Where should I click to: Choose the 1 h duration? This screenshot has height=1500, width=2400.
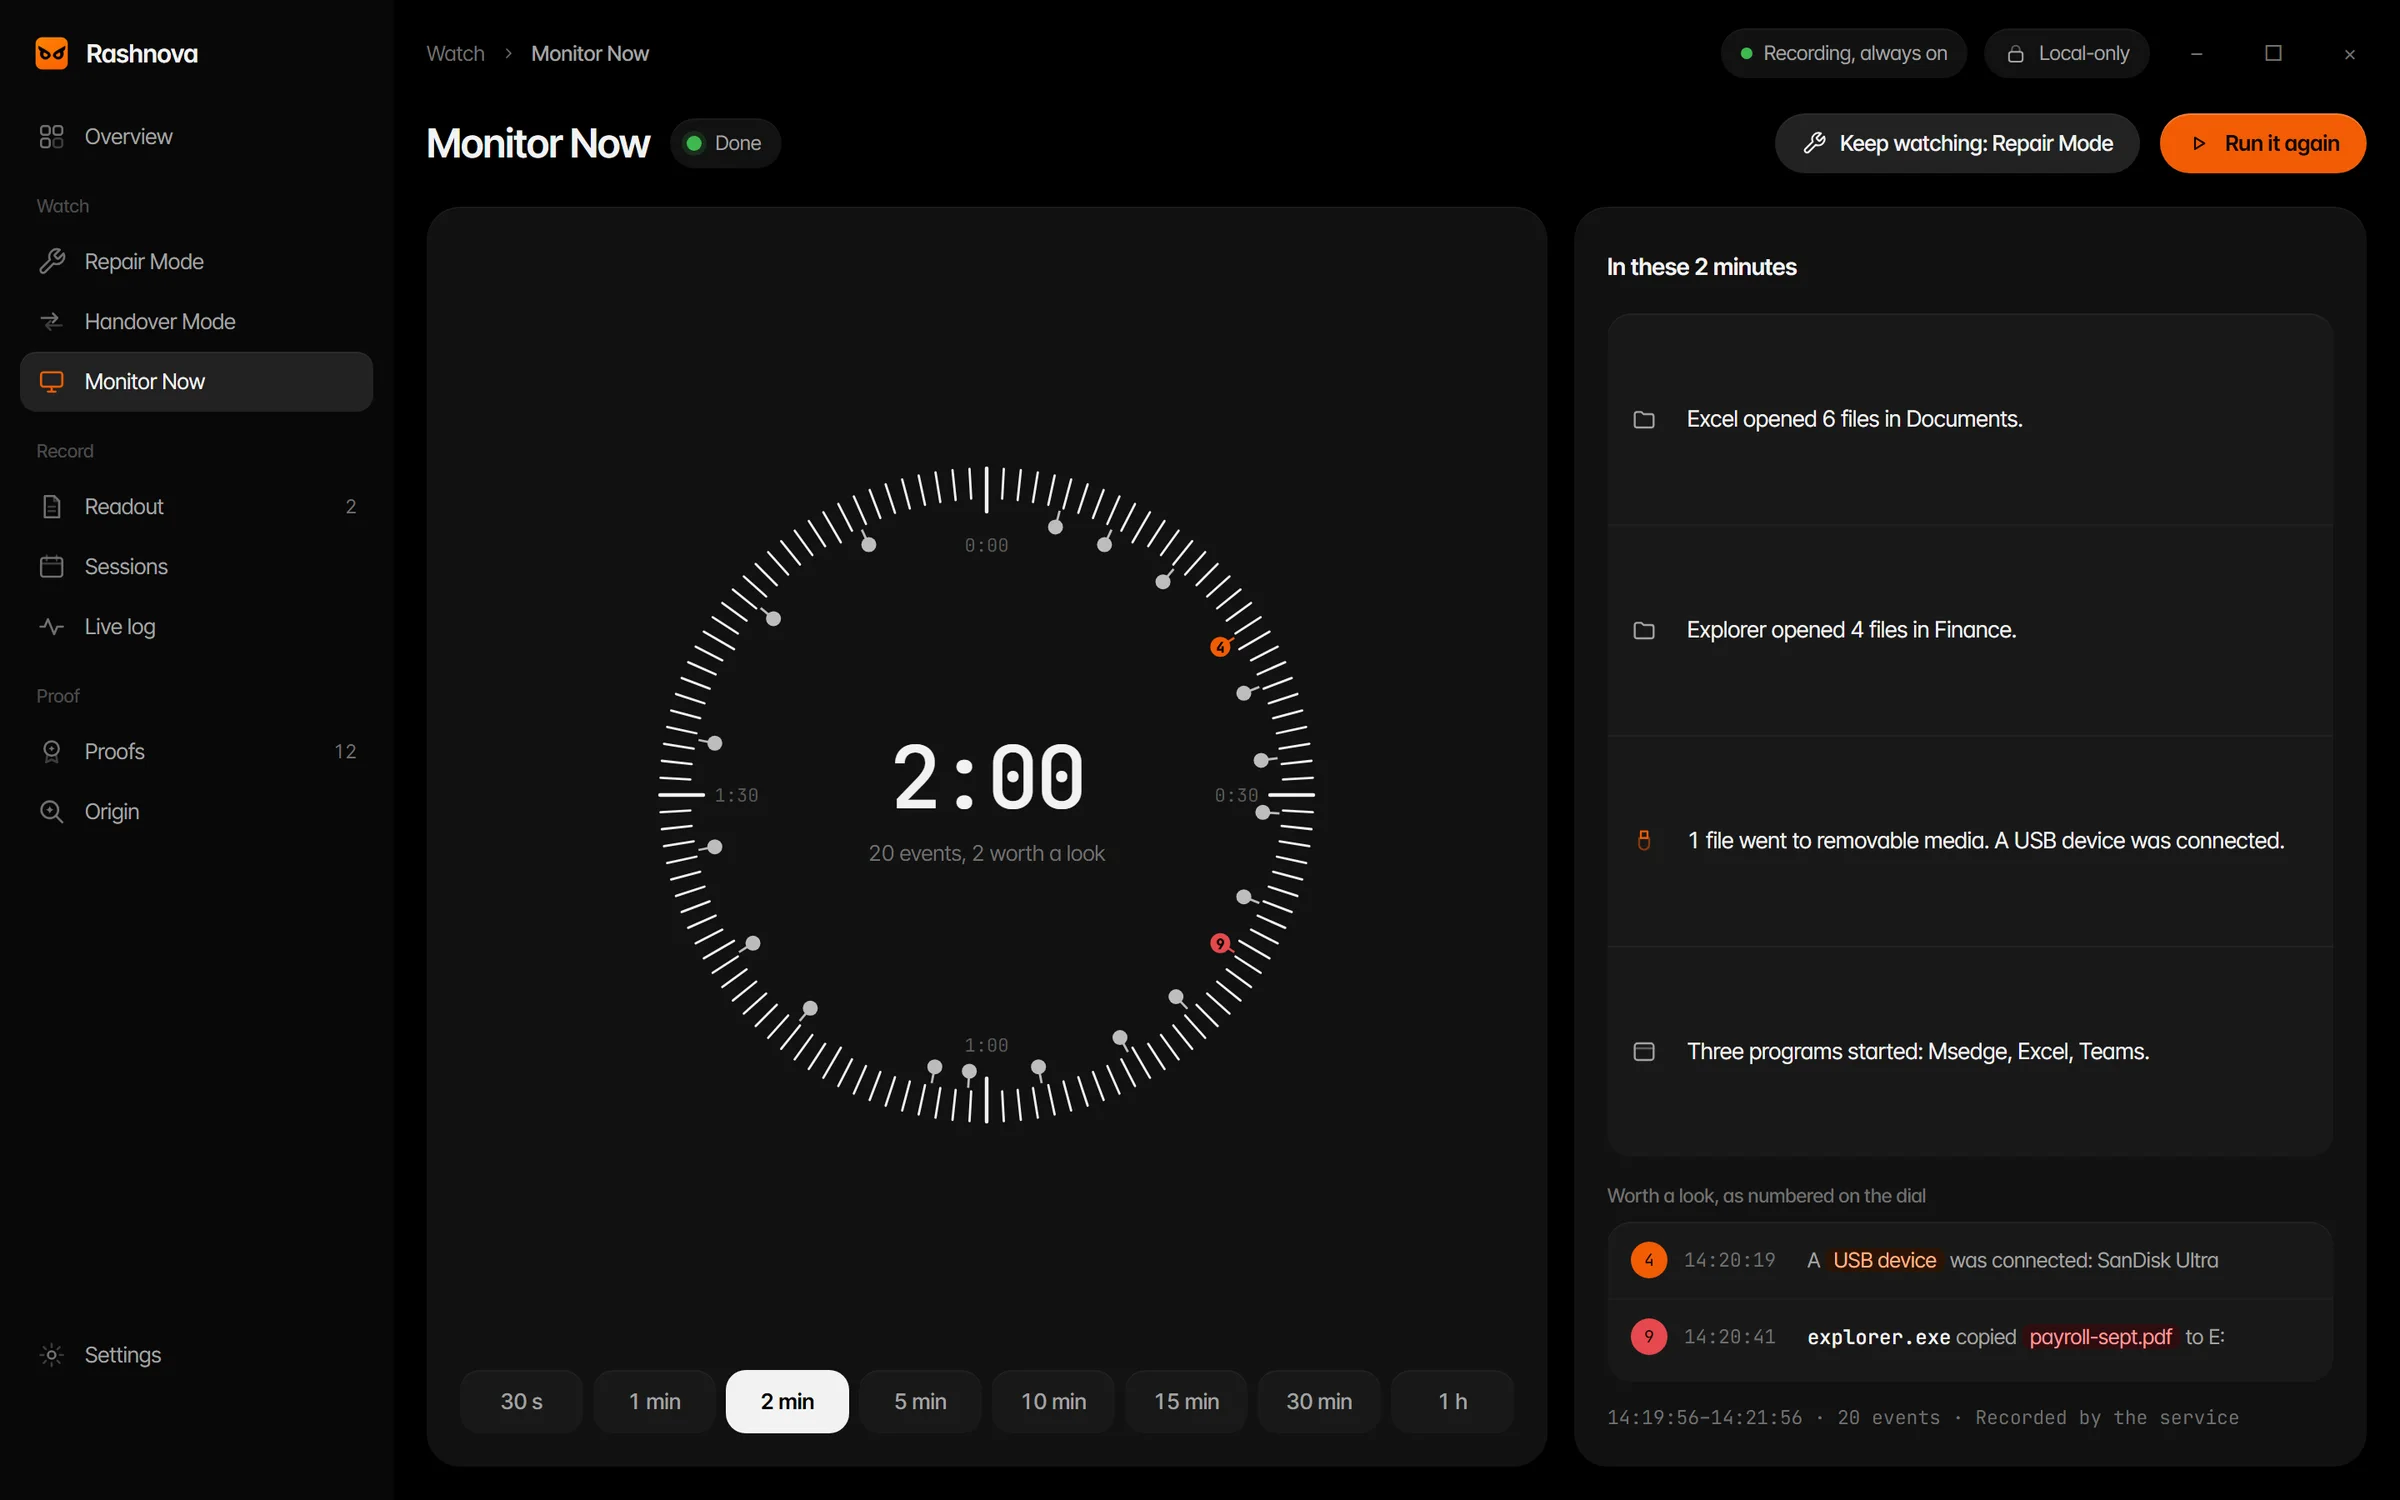click(1452, 1401)
